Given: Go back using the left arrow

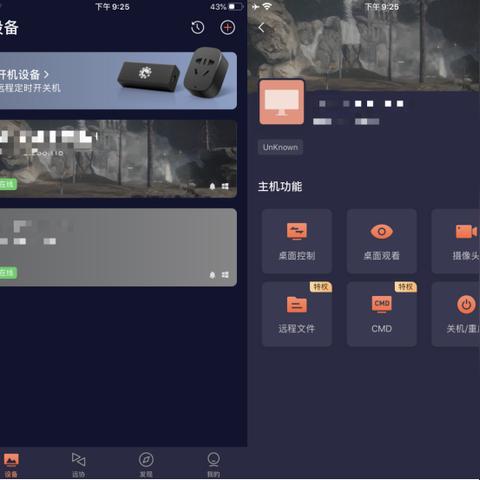Looking at the screenshot, I should point(261,27).
